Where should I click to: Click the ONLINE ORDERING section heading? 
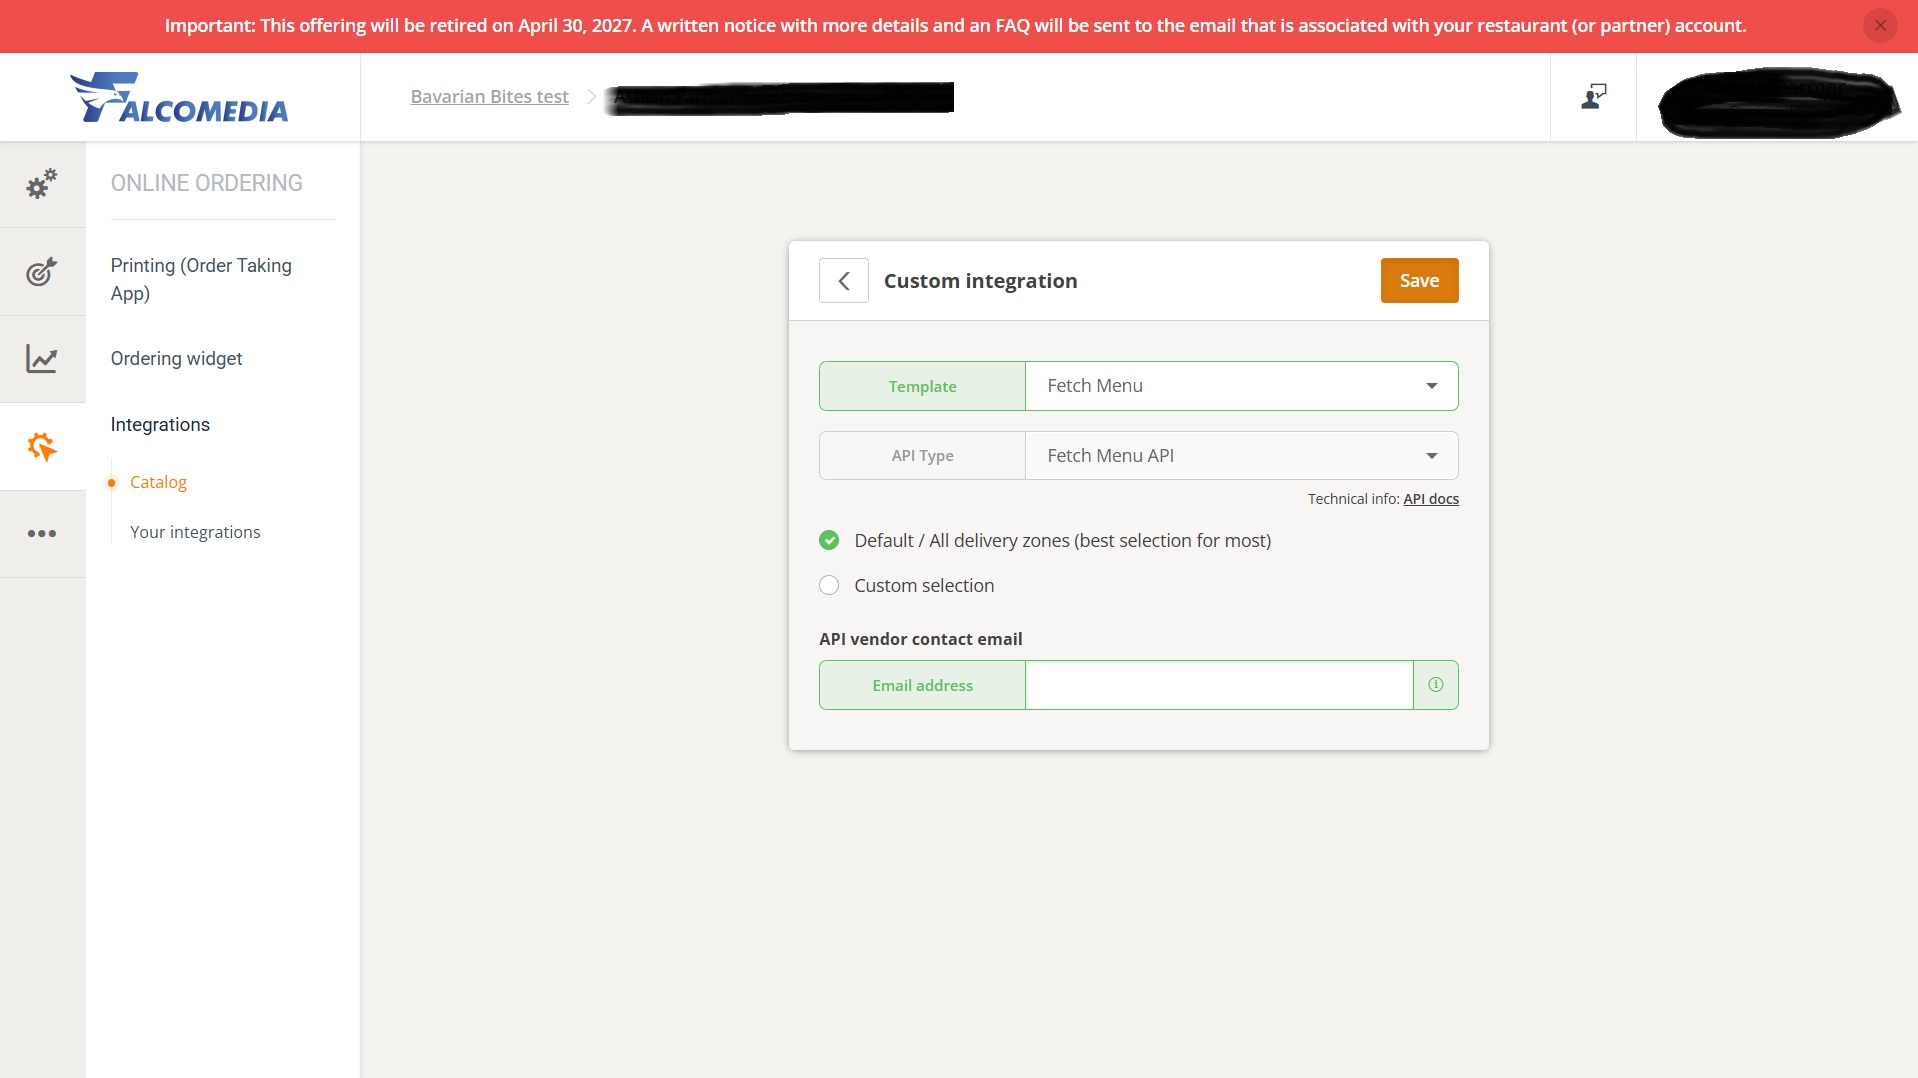click(206, 183)
